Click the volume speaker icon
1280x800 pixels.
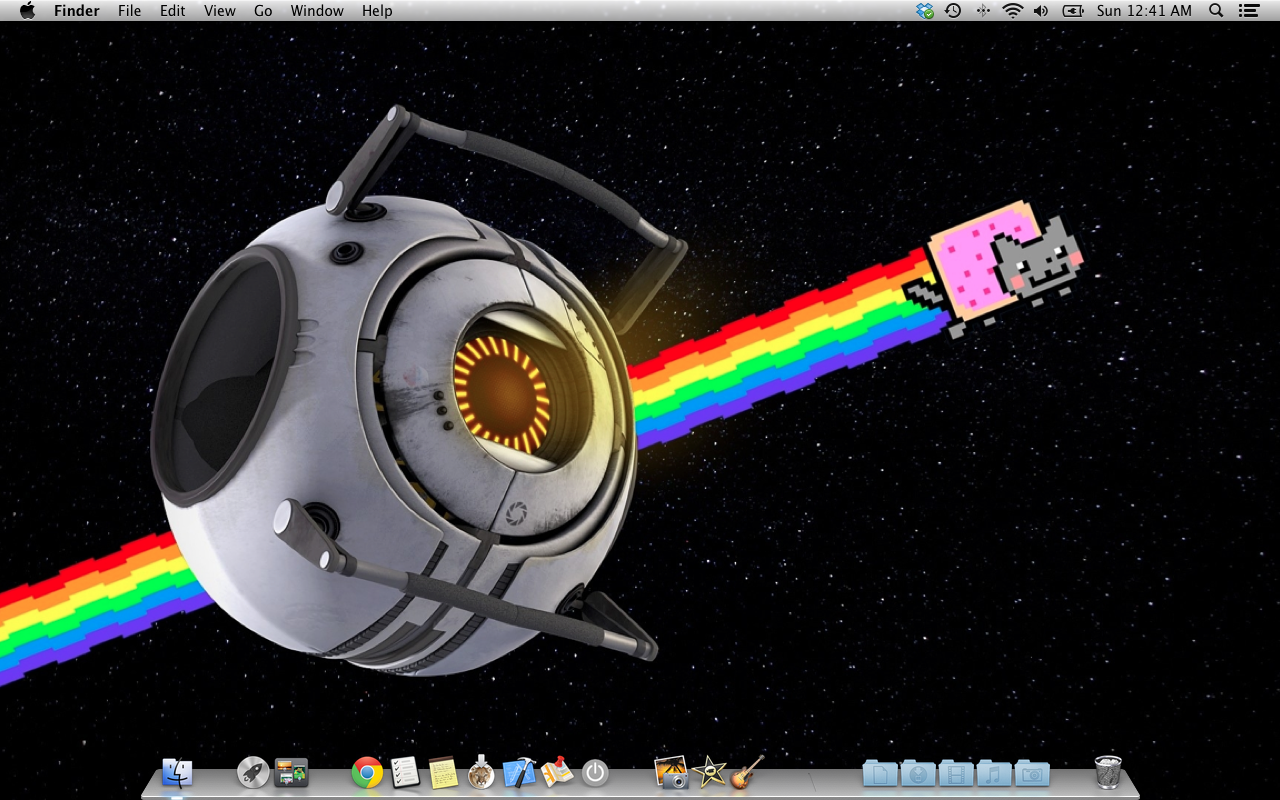(1041, 11)
